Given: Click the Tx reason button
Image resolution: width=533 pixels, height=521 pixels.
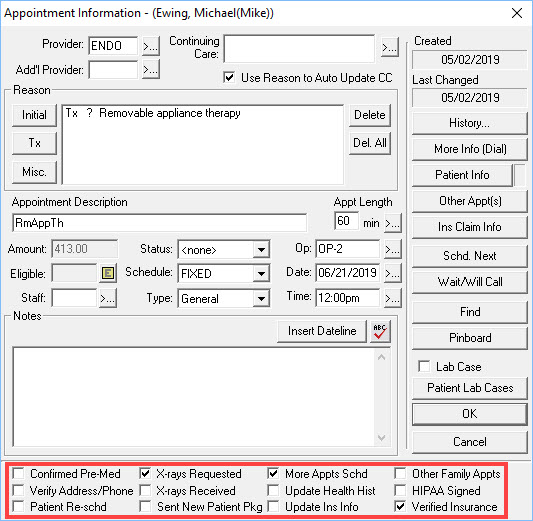Looking at the screenshot, I should click(34, 143).
